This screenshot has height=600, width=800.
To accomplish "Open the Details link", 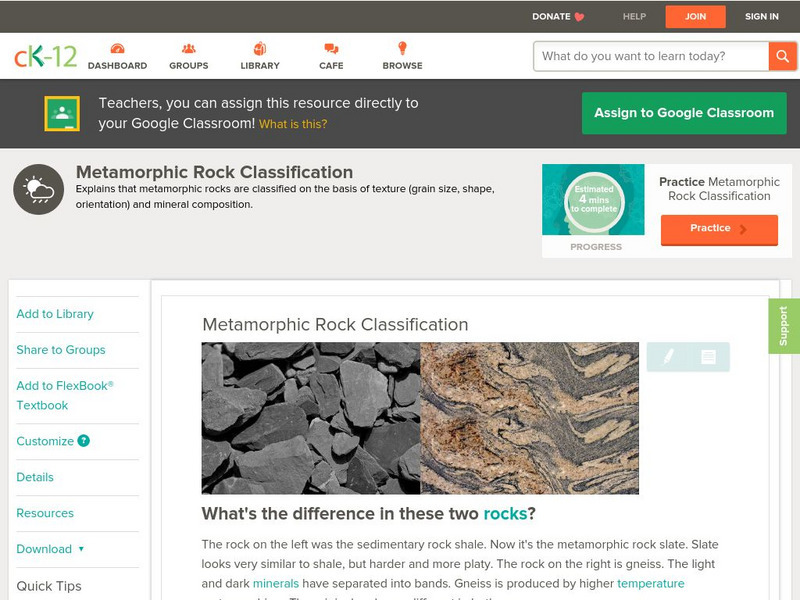I will 35,477.
